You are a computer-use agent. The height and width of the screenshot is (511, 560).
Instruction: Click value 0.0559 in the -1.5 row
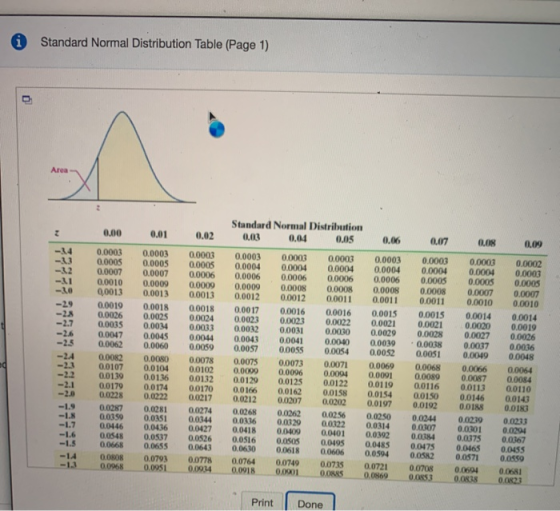512,458
